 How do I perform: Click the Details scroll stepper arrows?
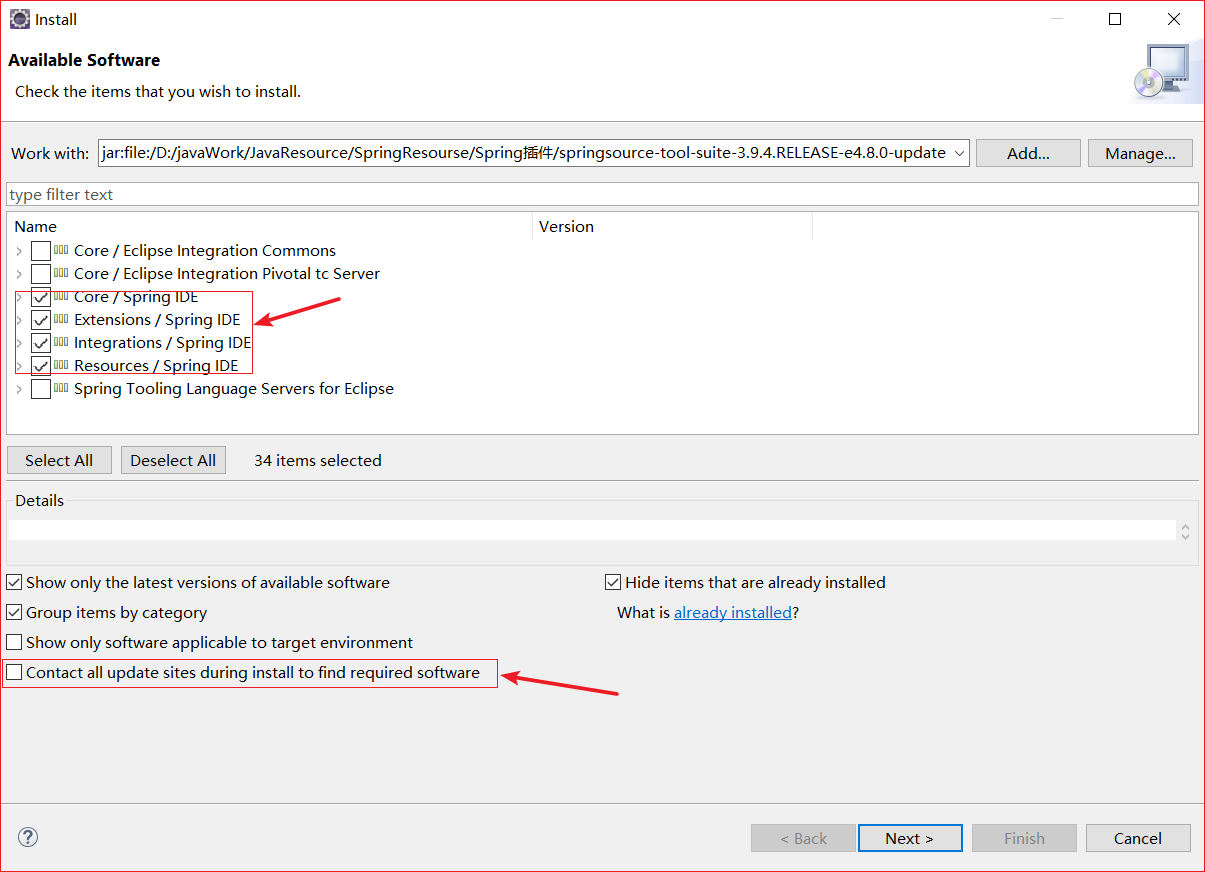[x=1185, y=531]
